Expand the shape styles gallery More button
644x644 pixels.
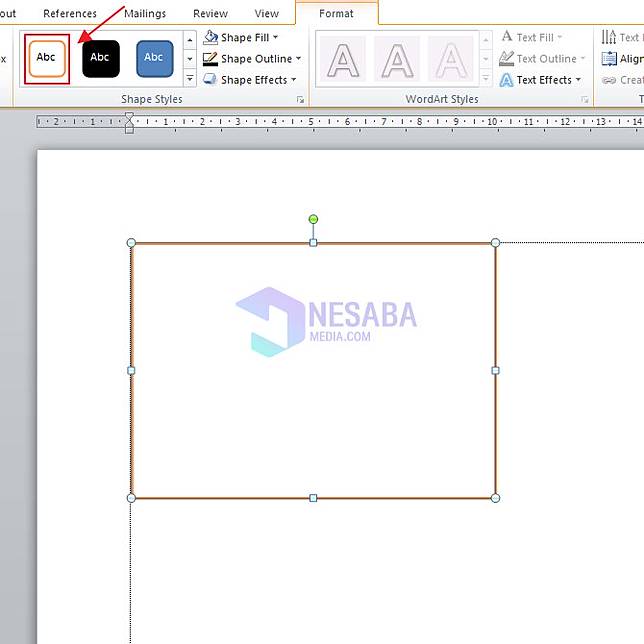pyautogui.click(x=190, y=78)
